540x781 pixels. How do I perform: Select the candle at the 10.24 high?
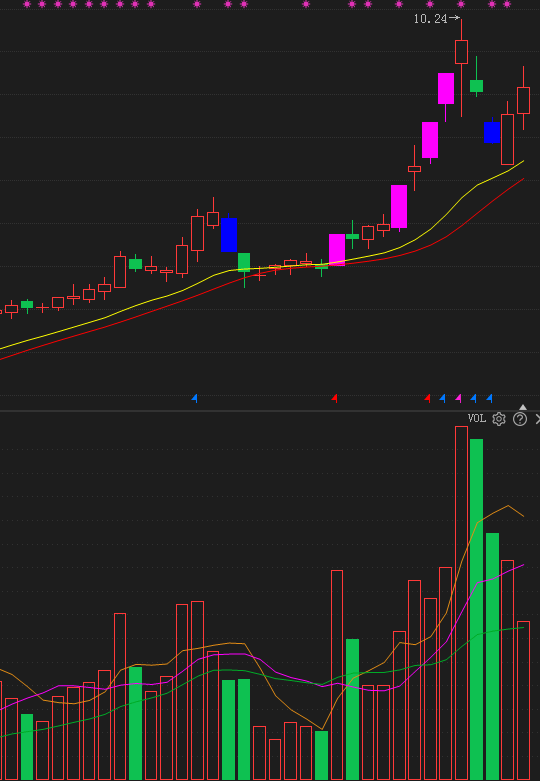[461, 52]
